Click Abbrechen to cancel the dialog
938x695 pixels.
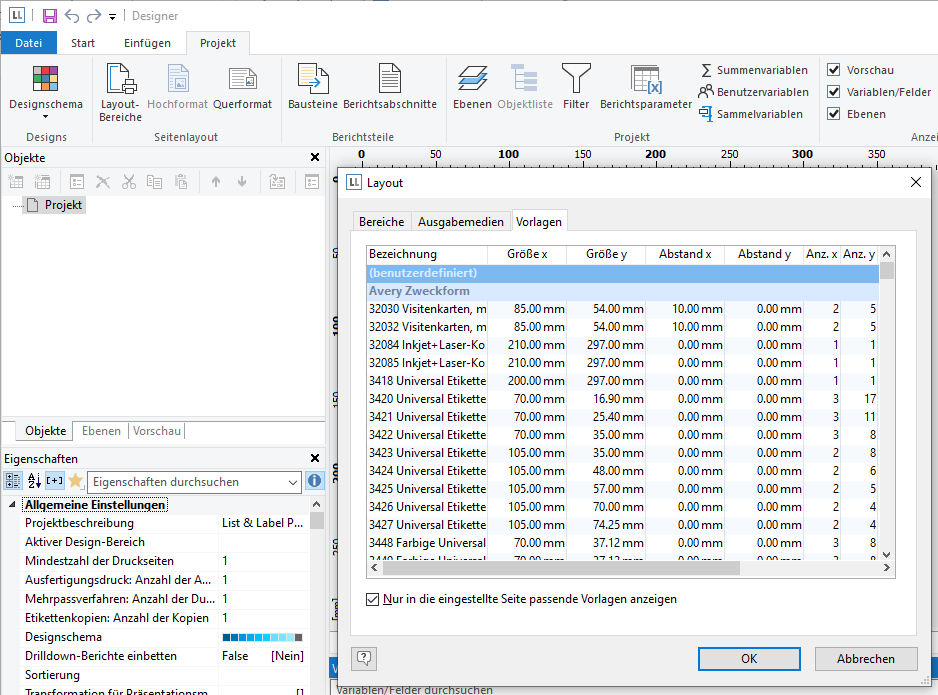866,658
